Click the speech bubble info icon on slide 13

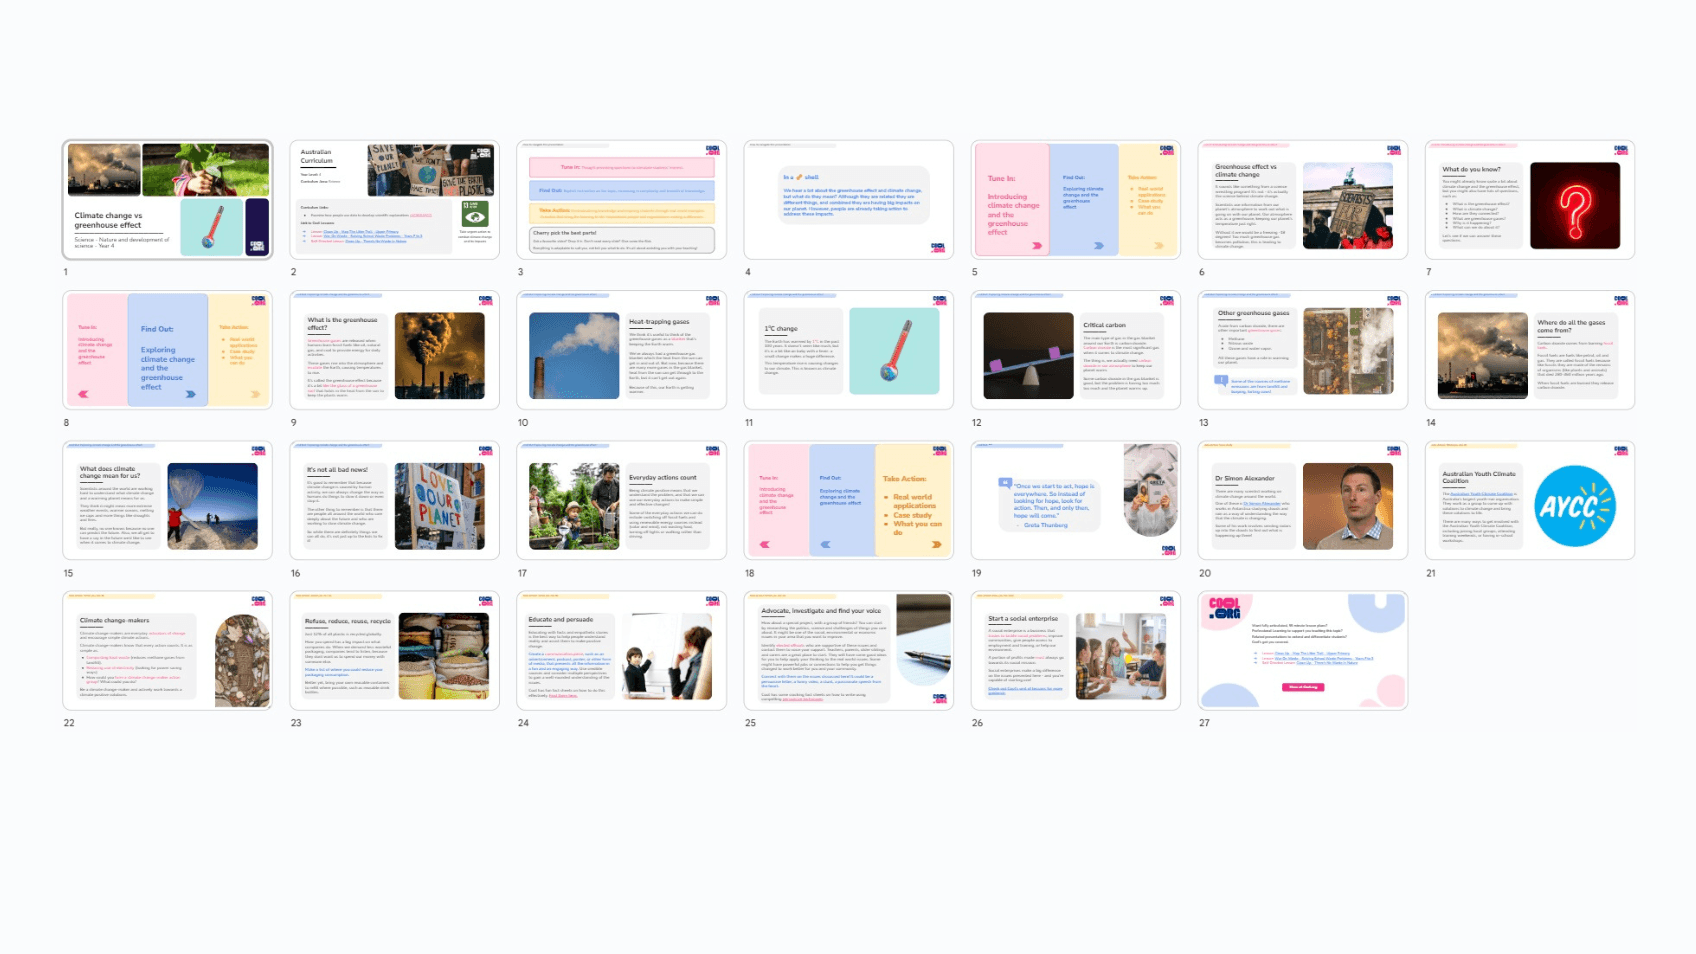click(x=1222, y=378)
